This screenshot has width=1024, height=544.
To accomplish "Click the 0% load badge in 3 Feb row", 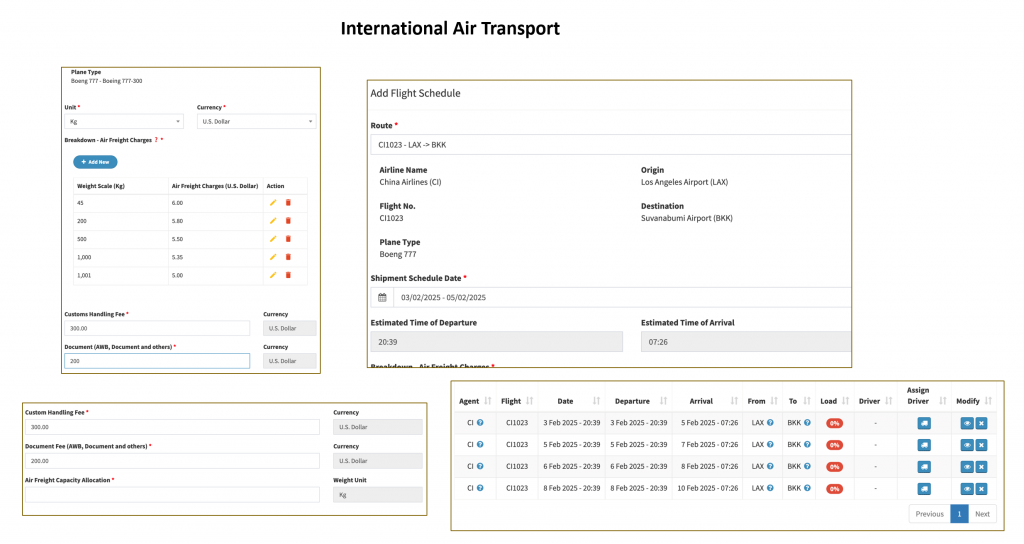I will click(834, 423).
